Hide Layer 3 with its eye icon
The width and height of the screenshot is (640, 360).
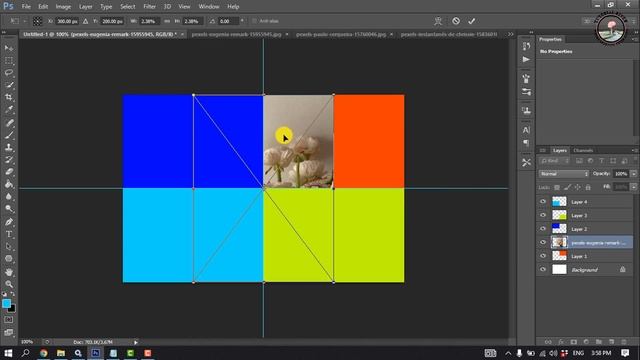[543, 215]
